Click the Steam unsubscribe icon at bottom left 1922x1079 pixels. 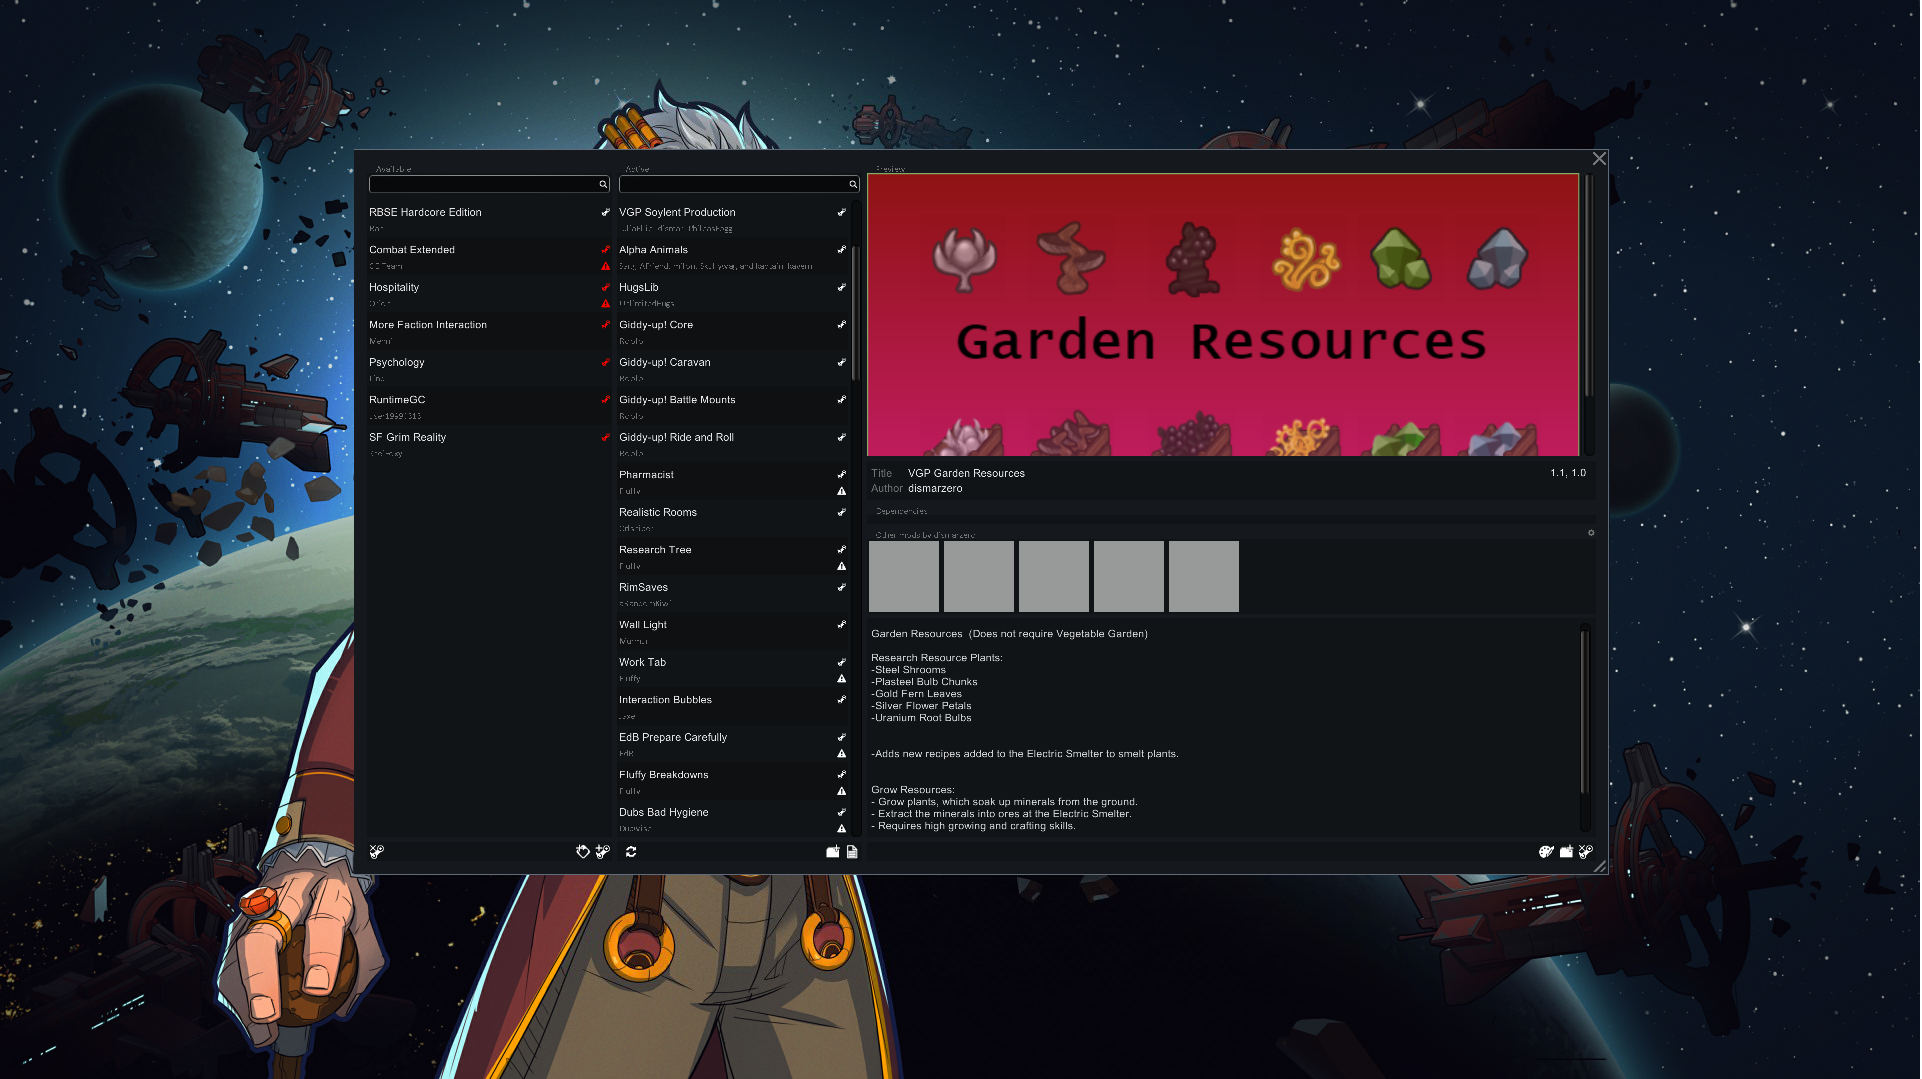click(376, 852)
